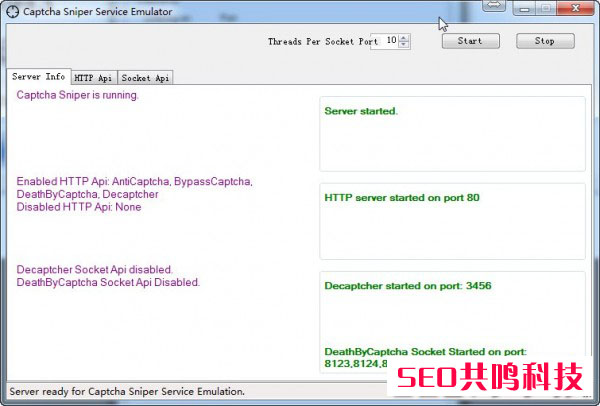This screenshot has height=406, width=600.
Task: Click status bar 'Server ready for Captcha Sniper' text
Action: (127, 391)
